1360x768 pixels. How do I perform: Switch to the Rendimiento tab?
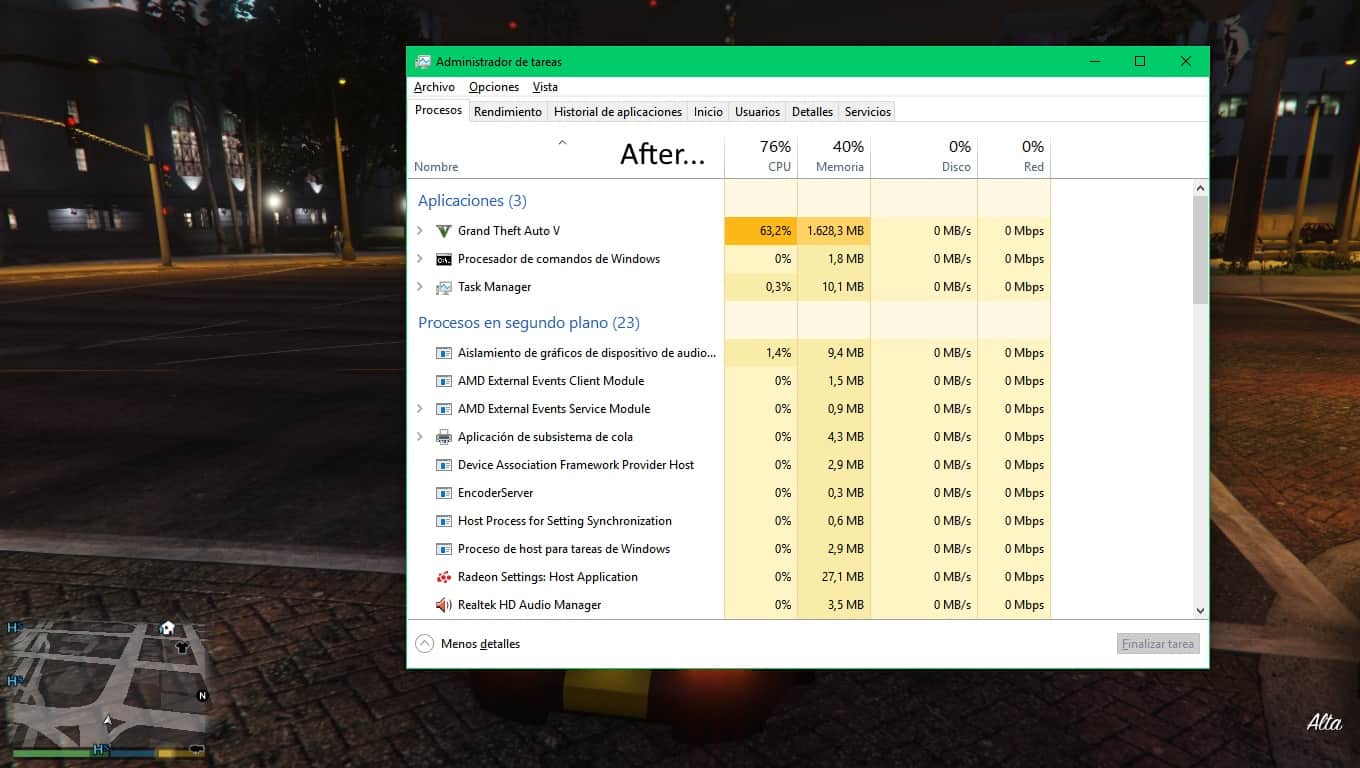pyautogui.click(x=508, y=112)
